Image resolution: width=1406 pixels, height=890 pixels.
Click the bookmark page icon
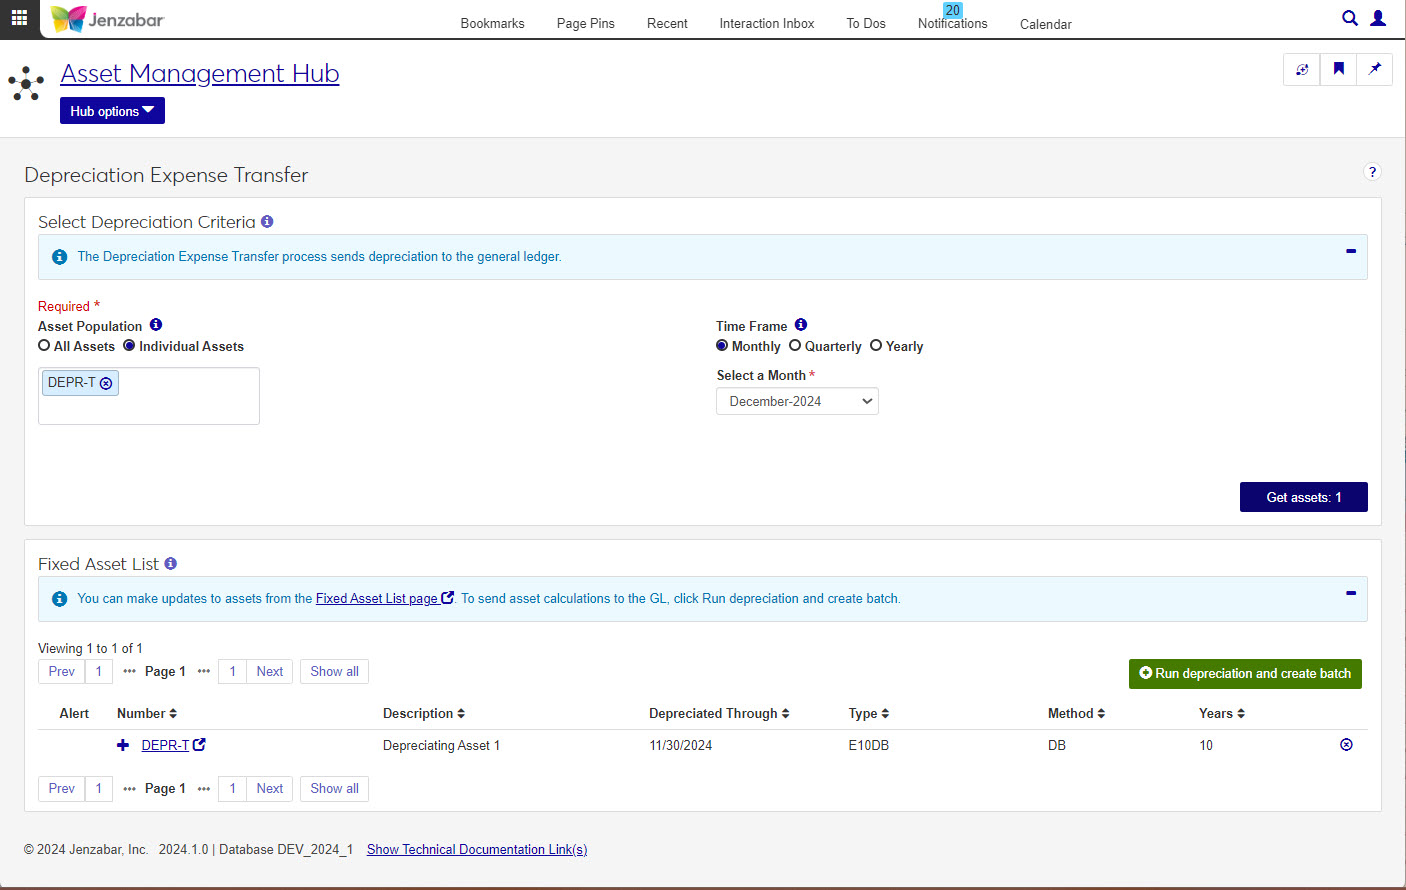tap(1338, 69)
